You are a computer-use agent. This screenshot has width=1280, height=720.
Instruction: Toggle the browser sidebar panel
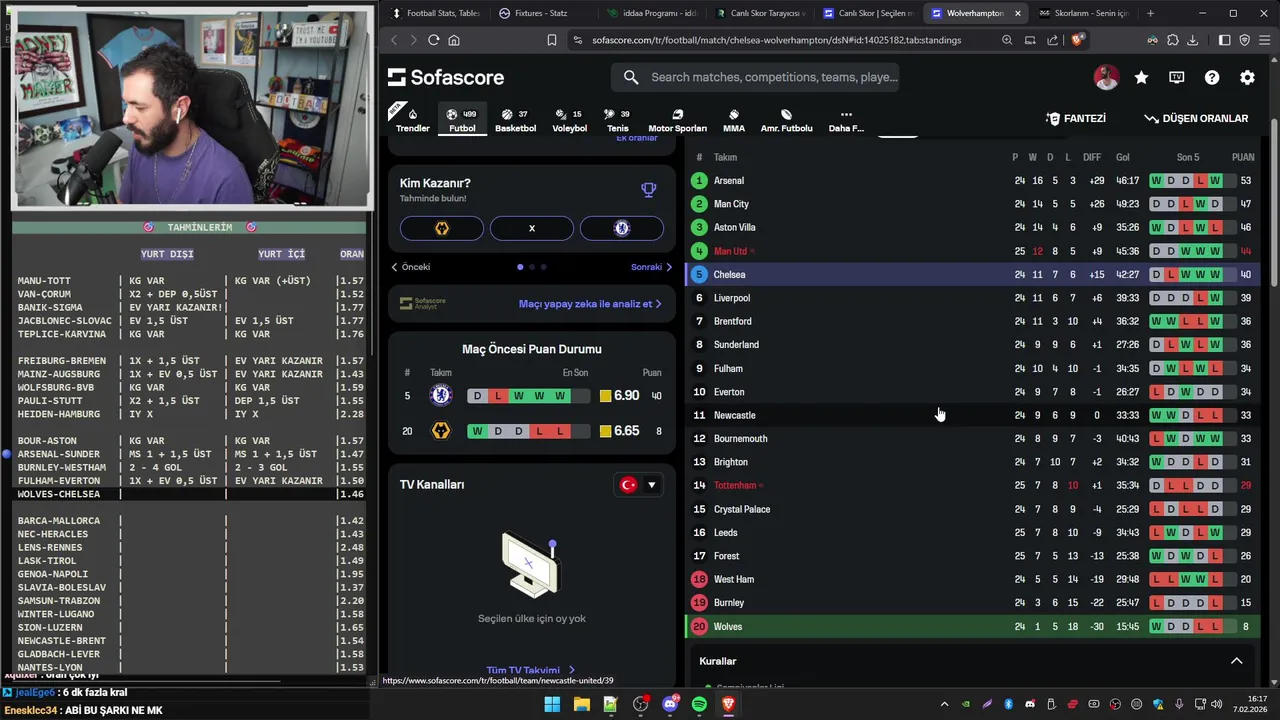(x=1224, y=40)
